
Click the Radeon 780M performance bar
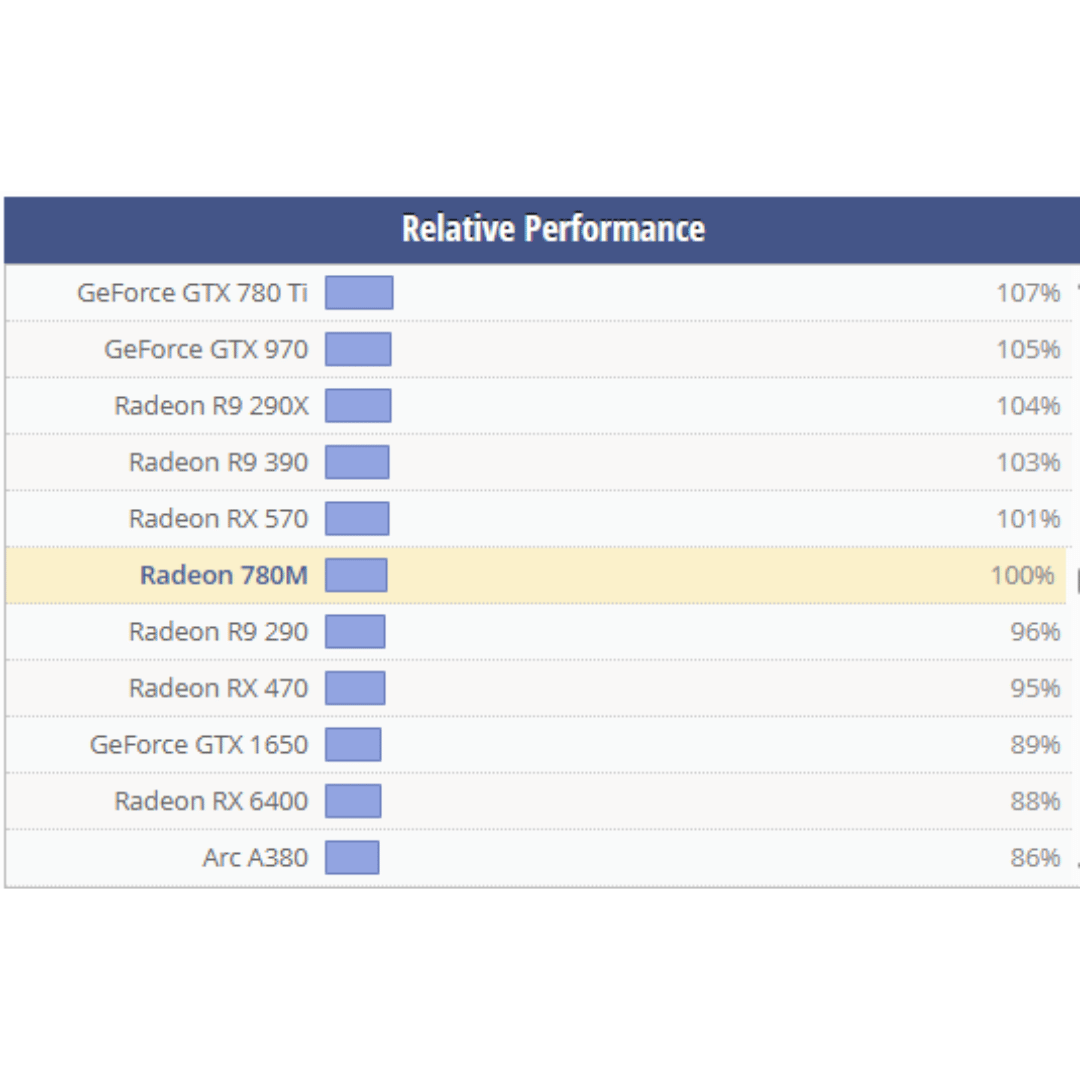tap(356, 575)
